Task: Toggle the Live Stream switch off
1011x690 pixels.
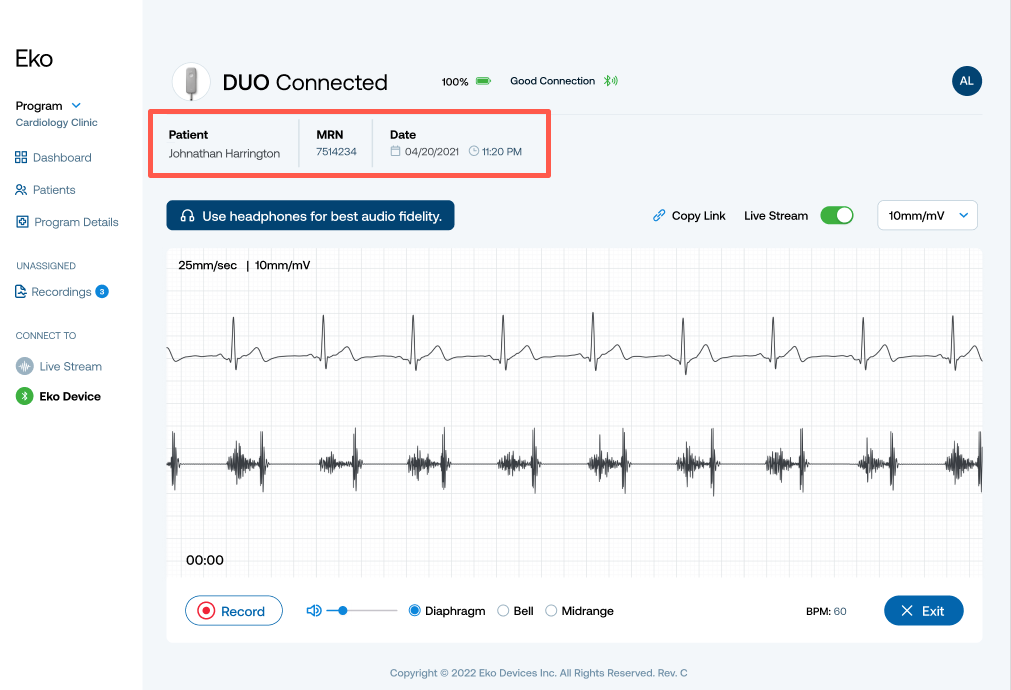Action: point(836,215)
